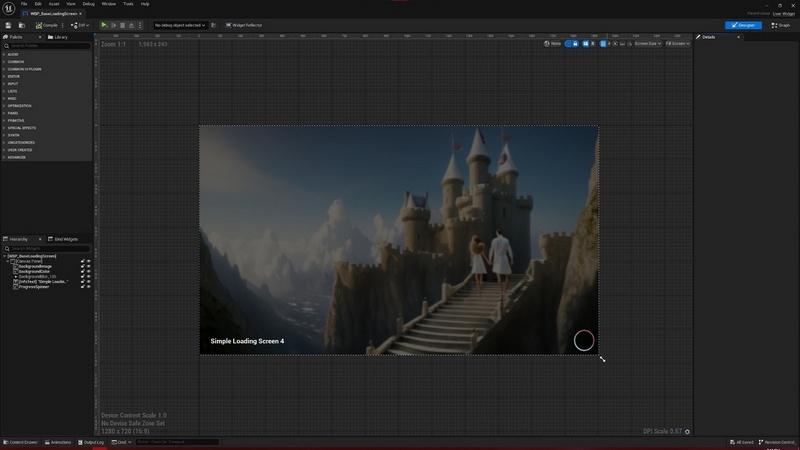Click the Save asset icon

(9, 25)
